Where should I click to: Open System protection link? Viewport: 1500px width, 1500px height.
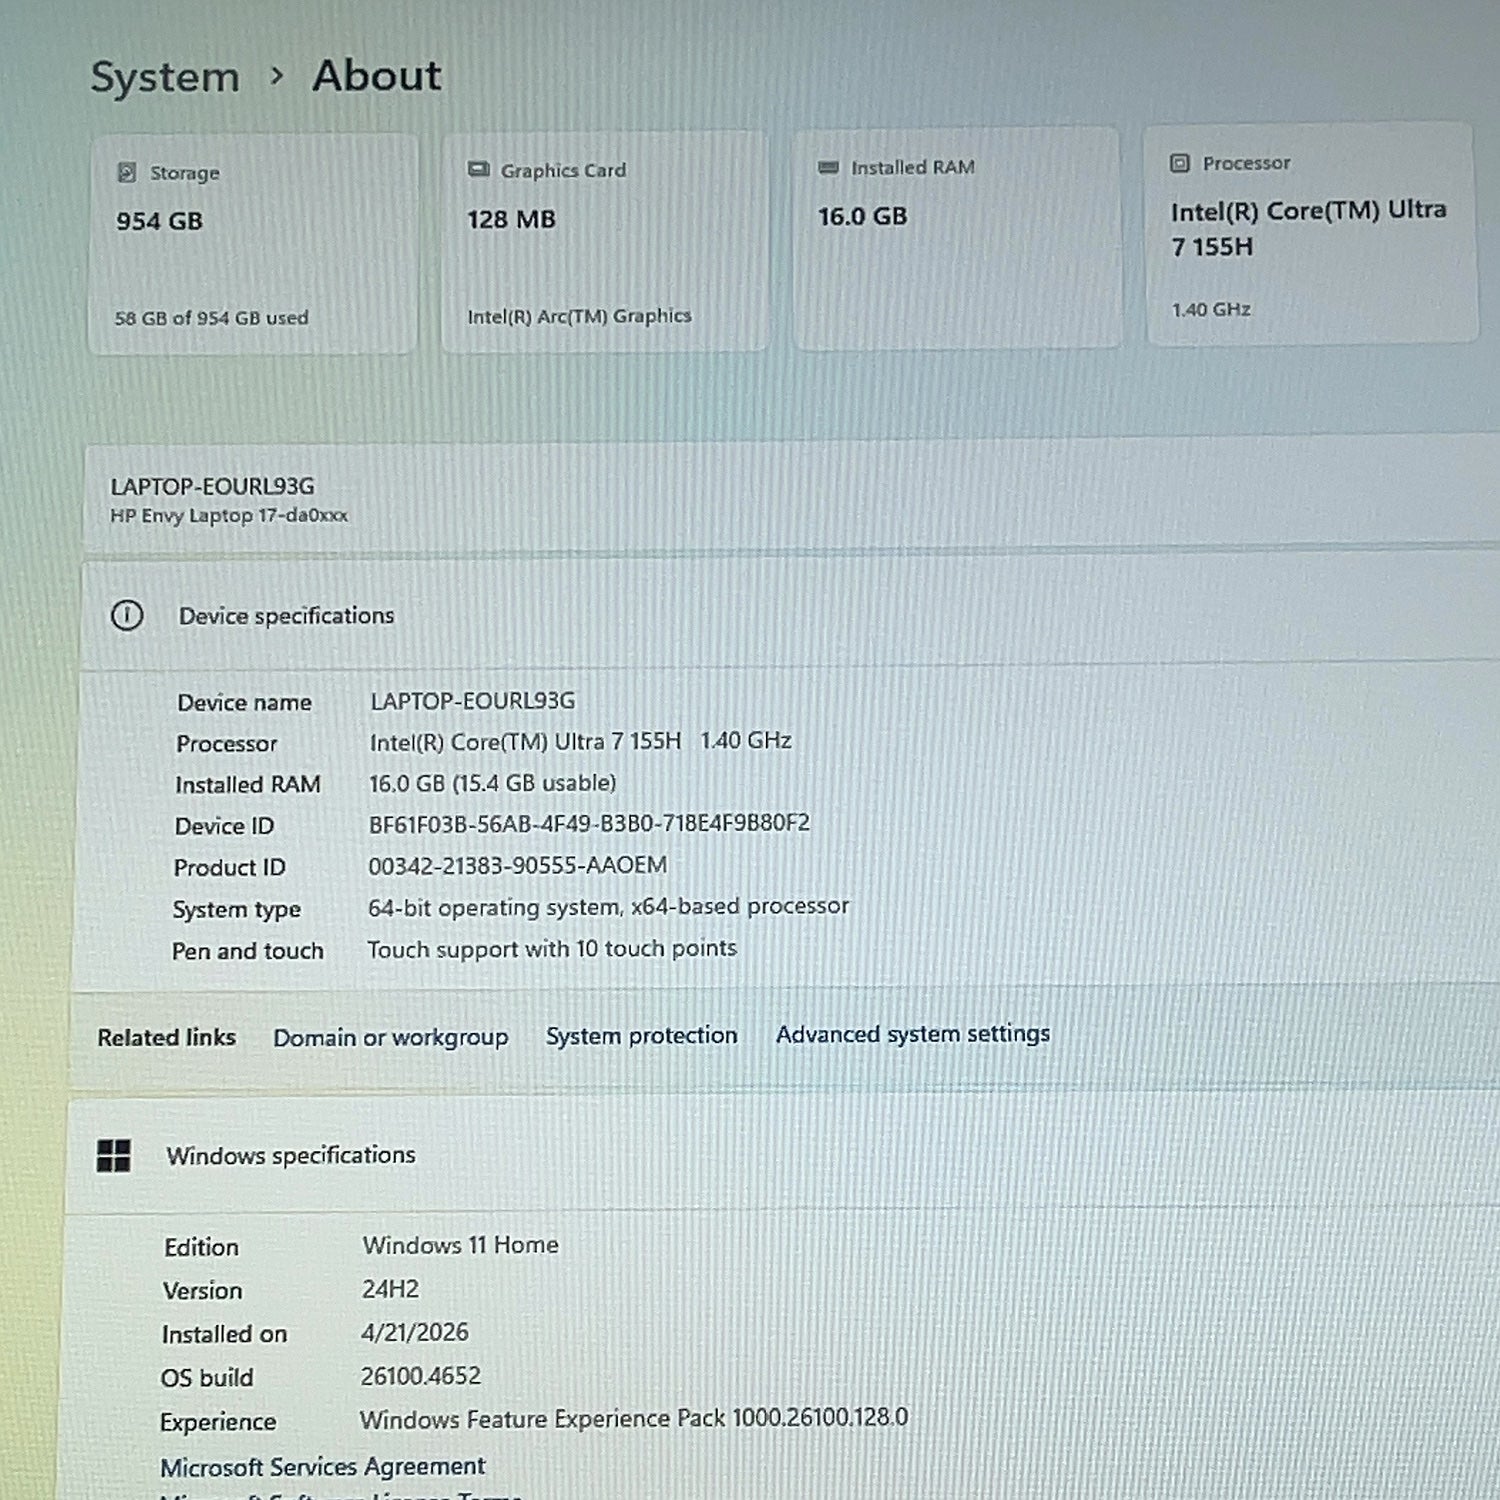[x=641, y=1035]
